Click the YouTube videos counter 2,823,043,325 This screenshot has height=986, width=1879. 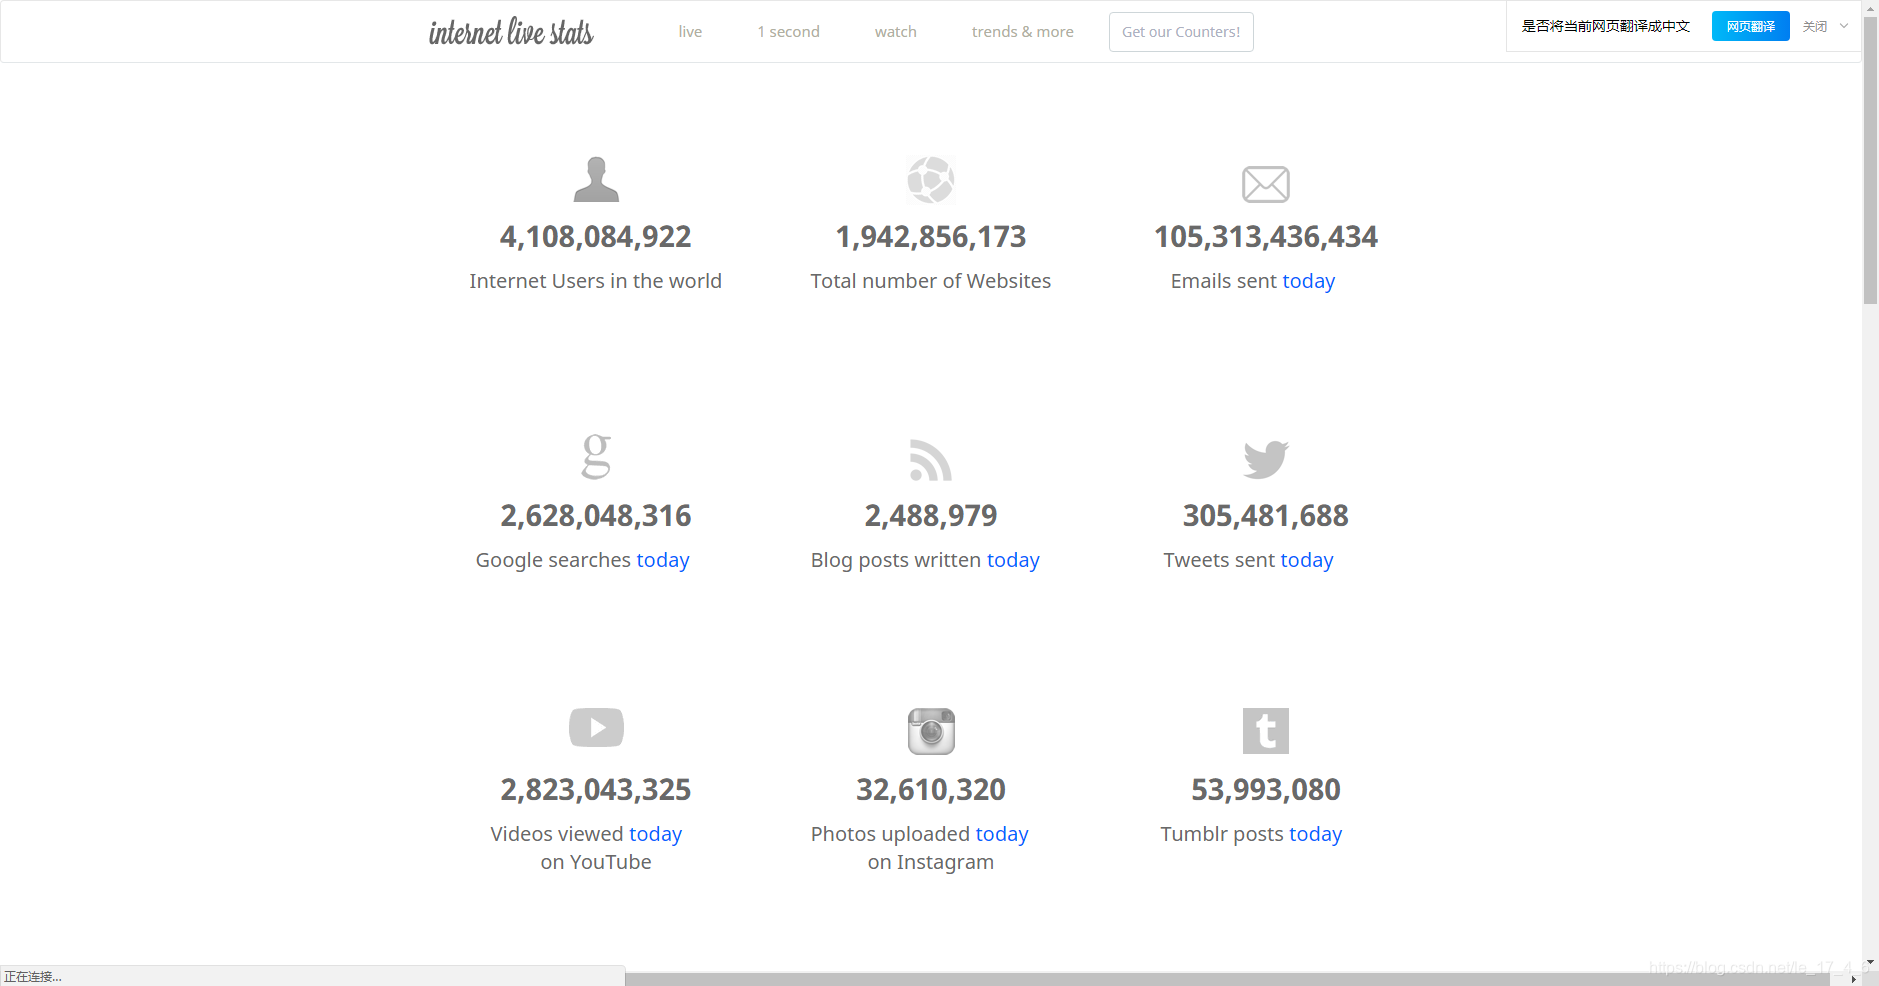pyautogui.click(x=596, y=790)
